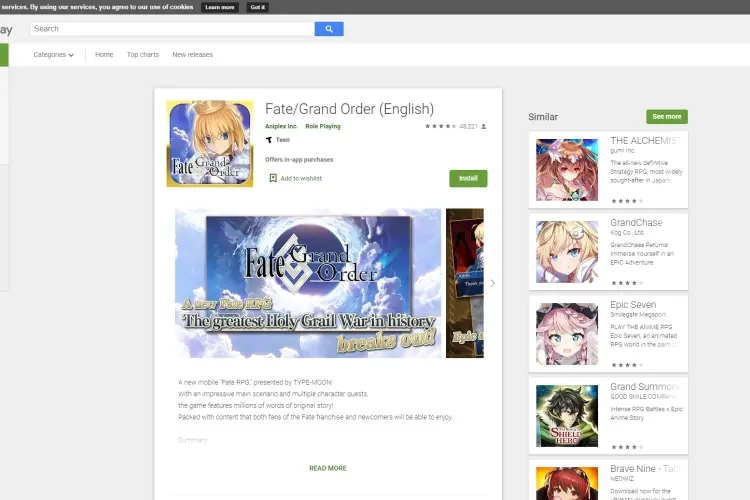The image size is (750, 500).
Task: Click the wishlist bookmark icon
Action: 273,178
